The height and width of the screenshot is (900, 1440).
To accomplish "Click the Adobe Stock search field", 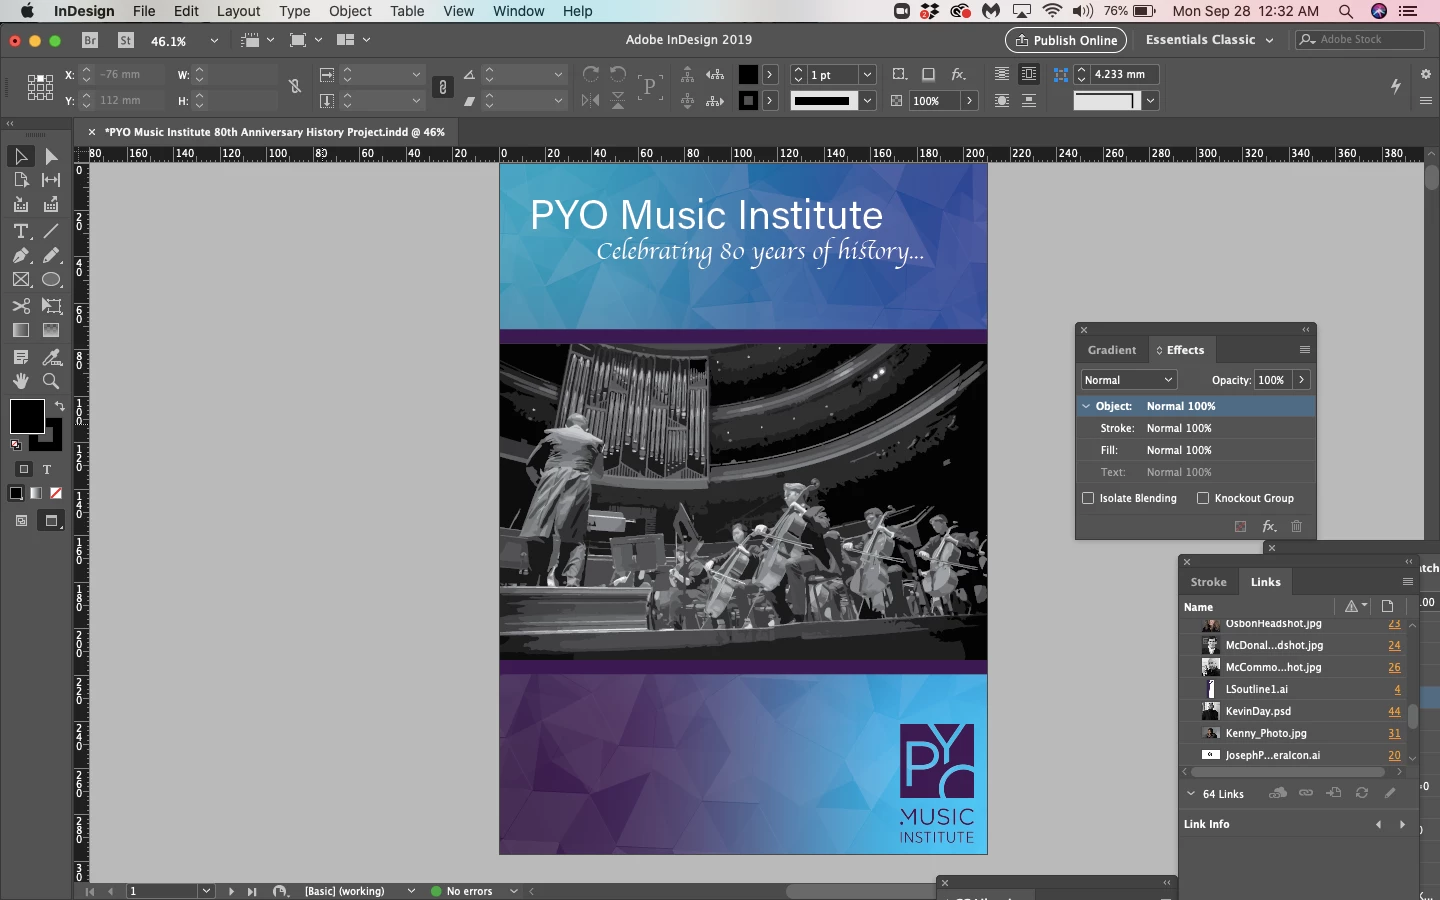I will coord(1360,40).
